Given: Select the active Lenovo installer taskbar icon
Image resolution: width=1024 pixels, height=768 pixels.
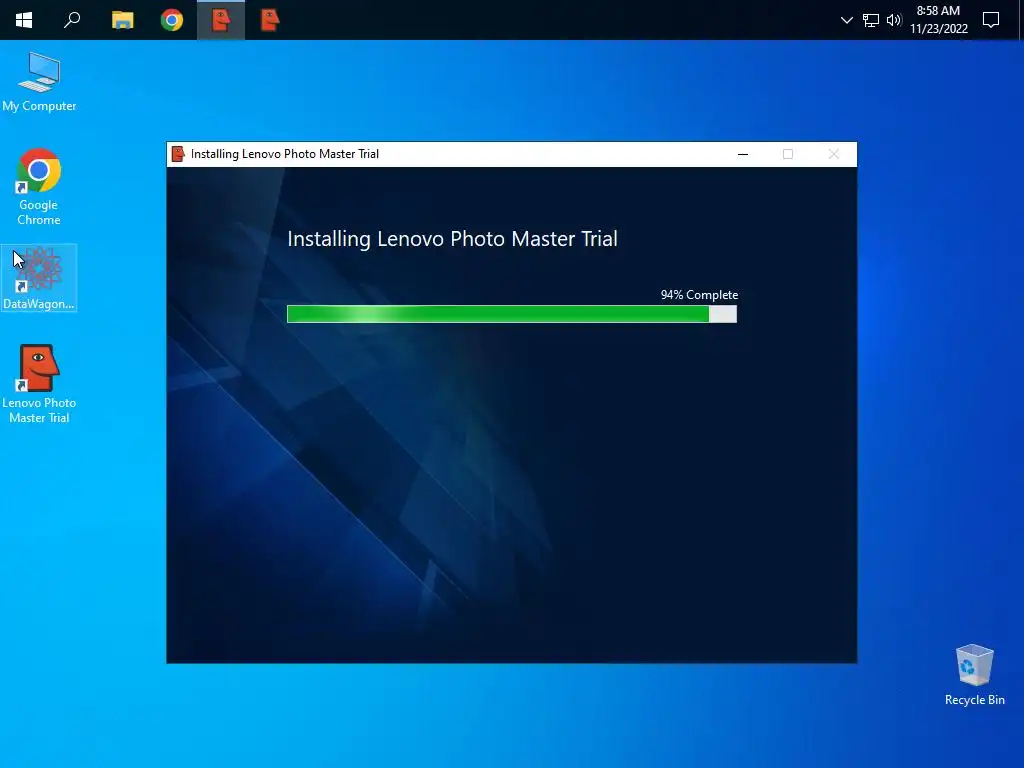Looking at the screenshot, I should click(x=221, y=20).
